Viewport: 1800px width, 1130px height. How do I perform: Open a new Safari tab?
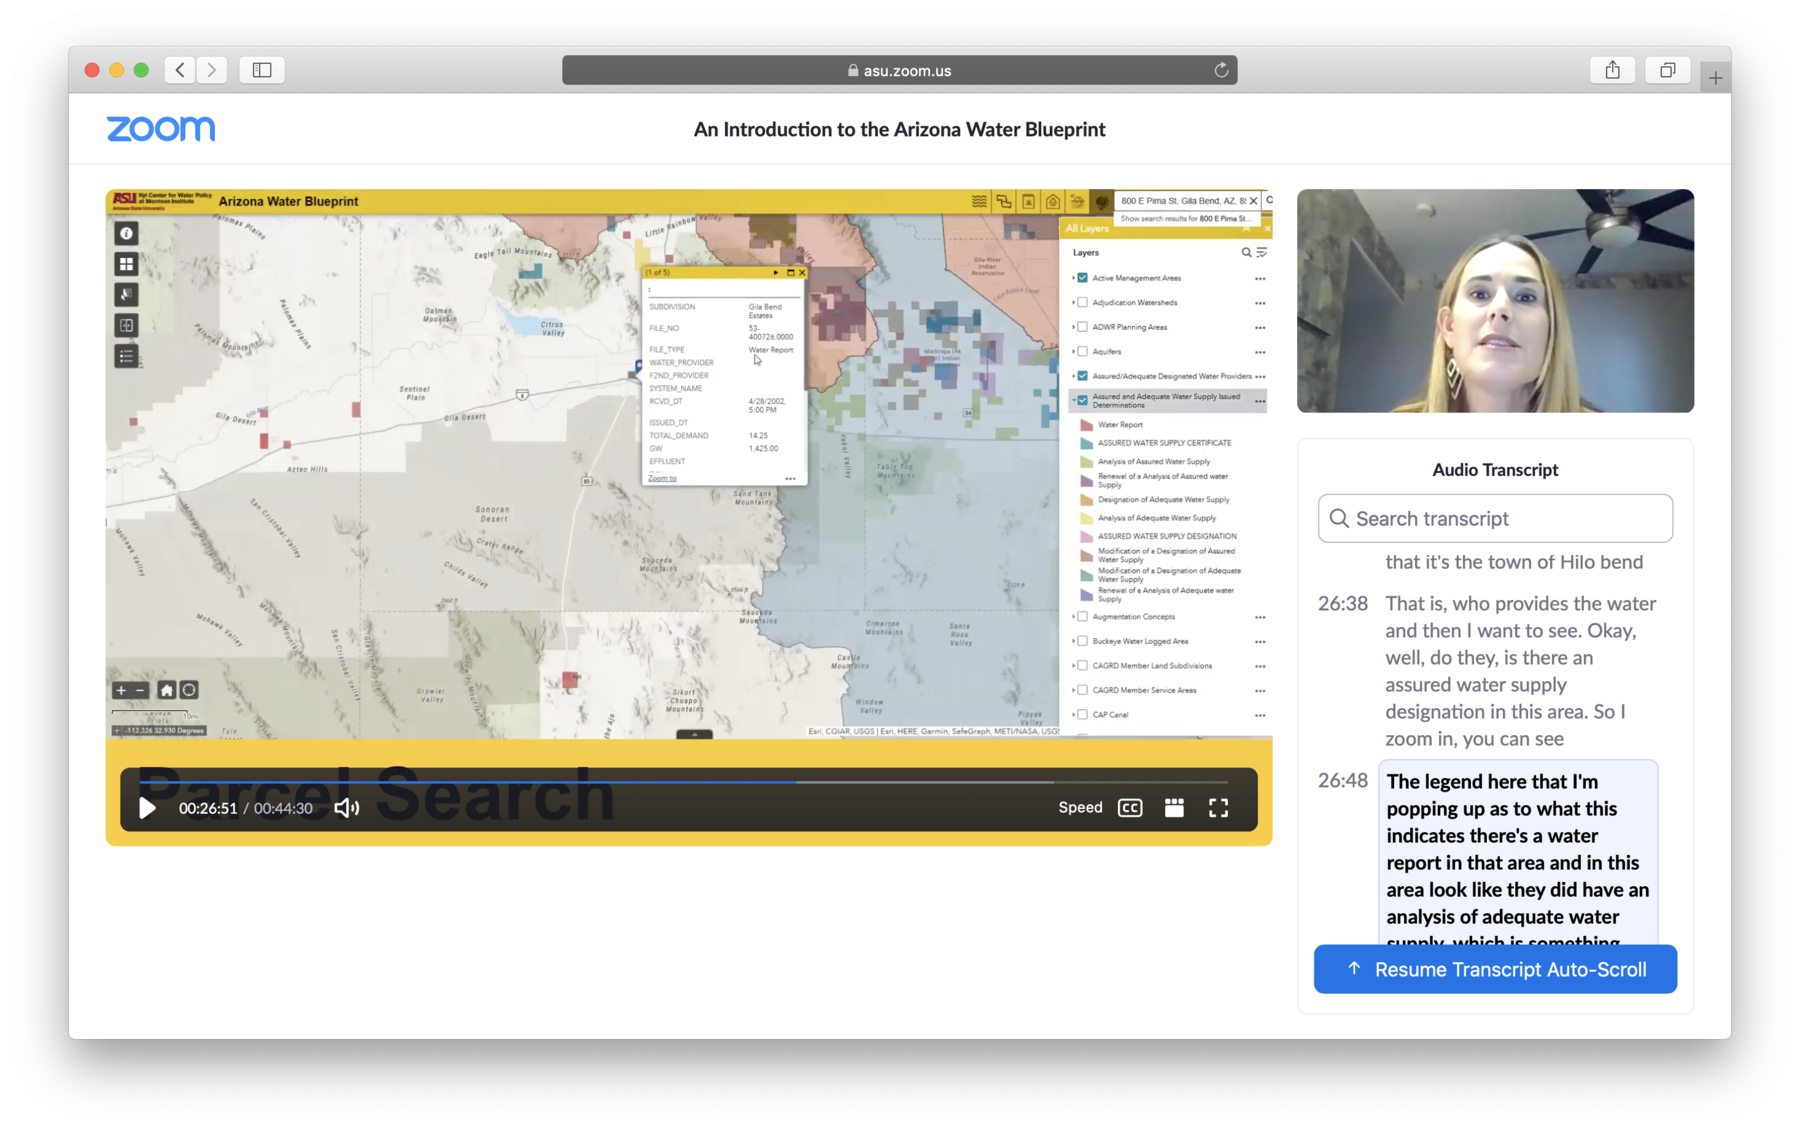(1715, 77)
